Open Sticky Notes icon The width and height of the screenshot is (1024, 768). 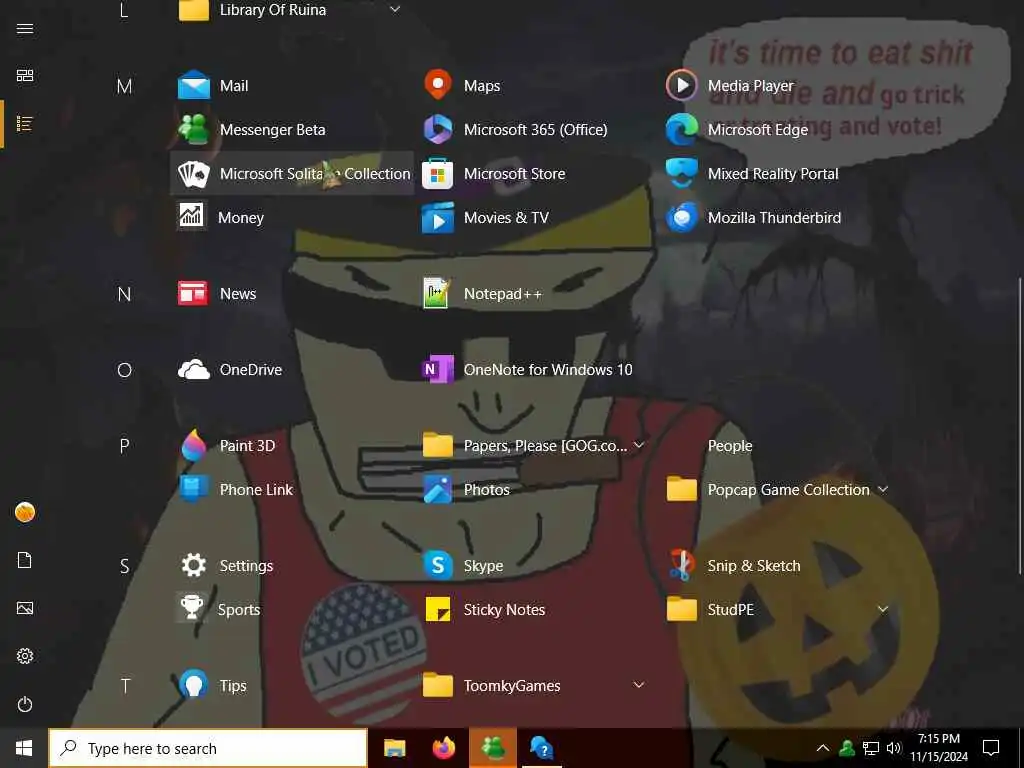(x=438, y=609)
